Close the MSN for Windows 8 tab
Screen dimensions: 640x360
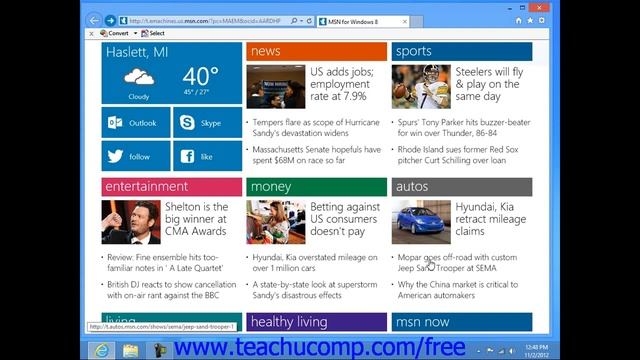pos(404,22)
